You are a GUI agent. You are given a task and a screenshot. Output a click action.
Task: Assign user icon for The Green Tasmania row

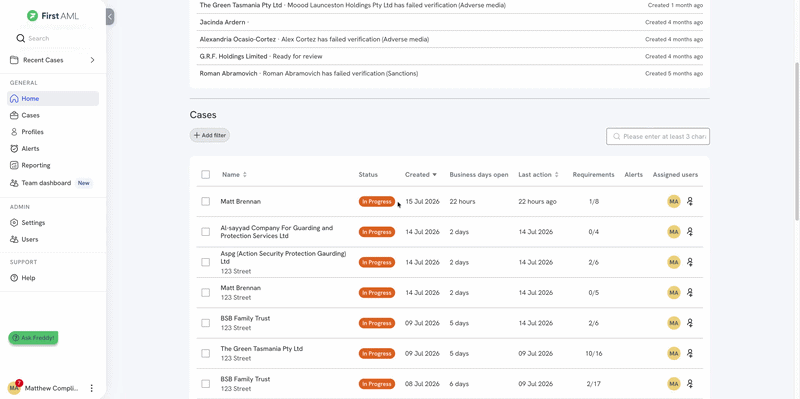click(x=690, y=354)
